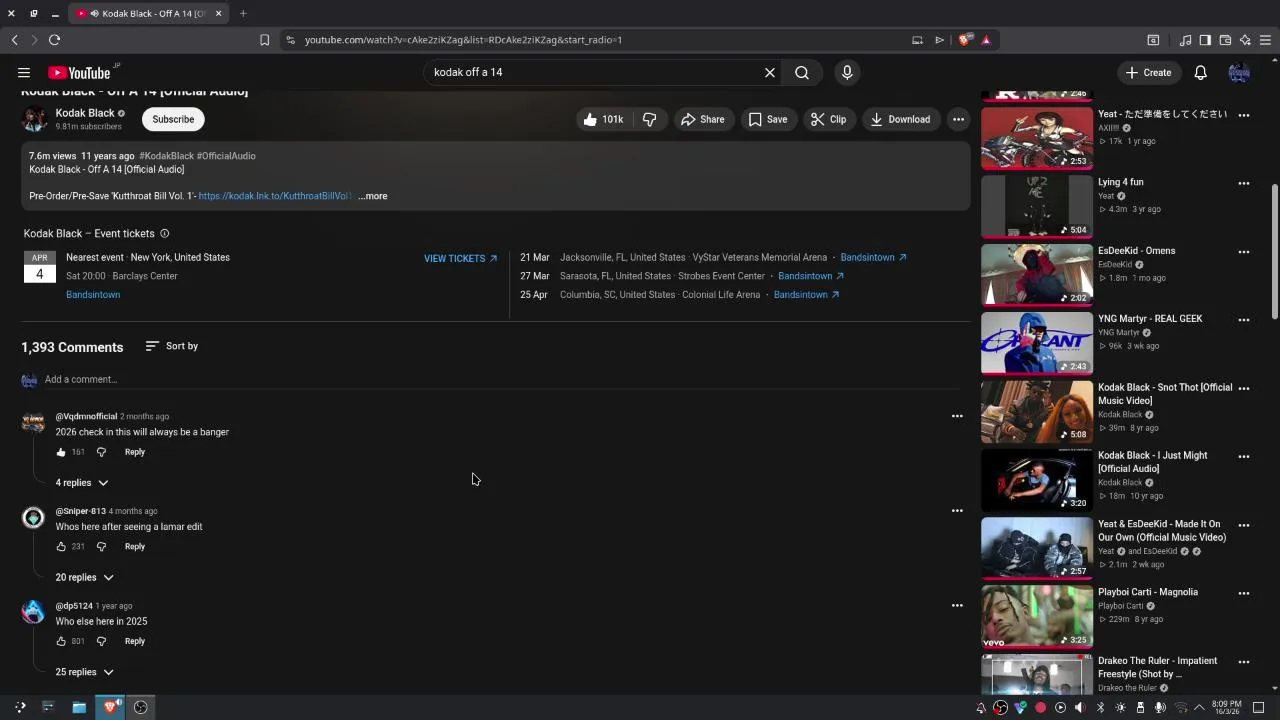This screenshot has width=1280, height=720.
Task: Open Bluetooth settings in system tray
Action: point(1100,708)
